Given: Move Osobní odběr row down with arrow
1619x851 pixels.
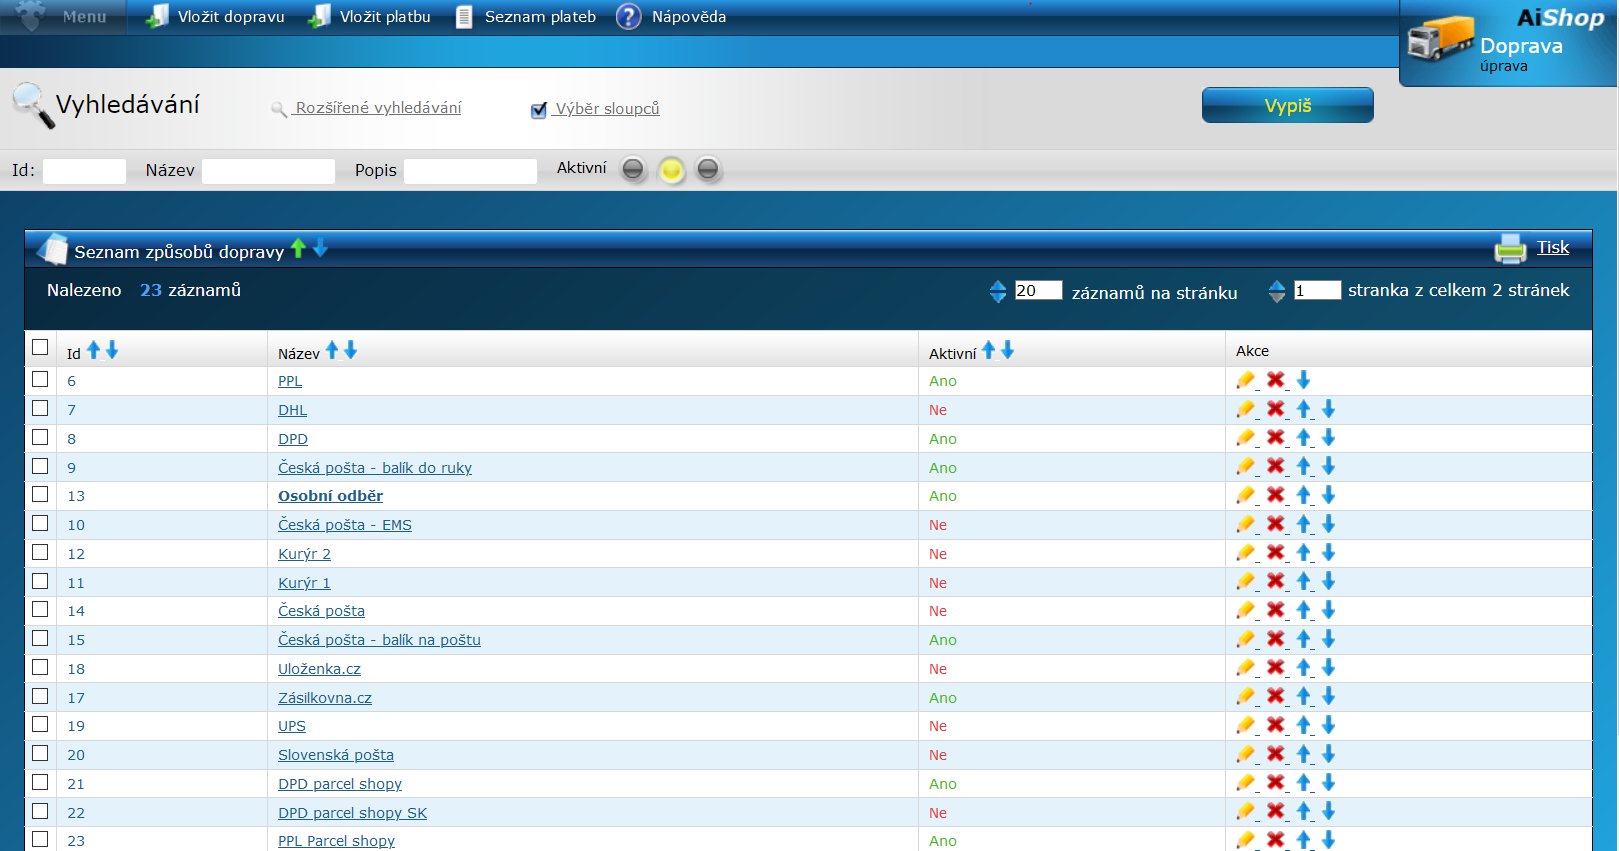Looking at the screenshot, I should [x=1328, y=495].
